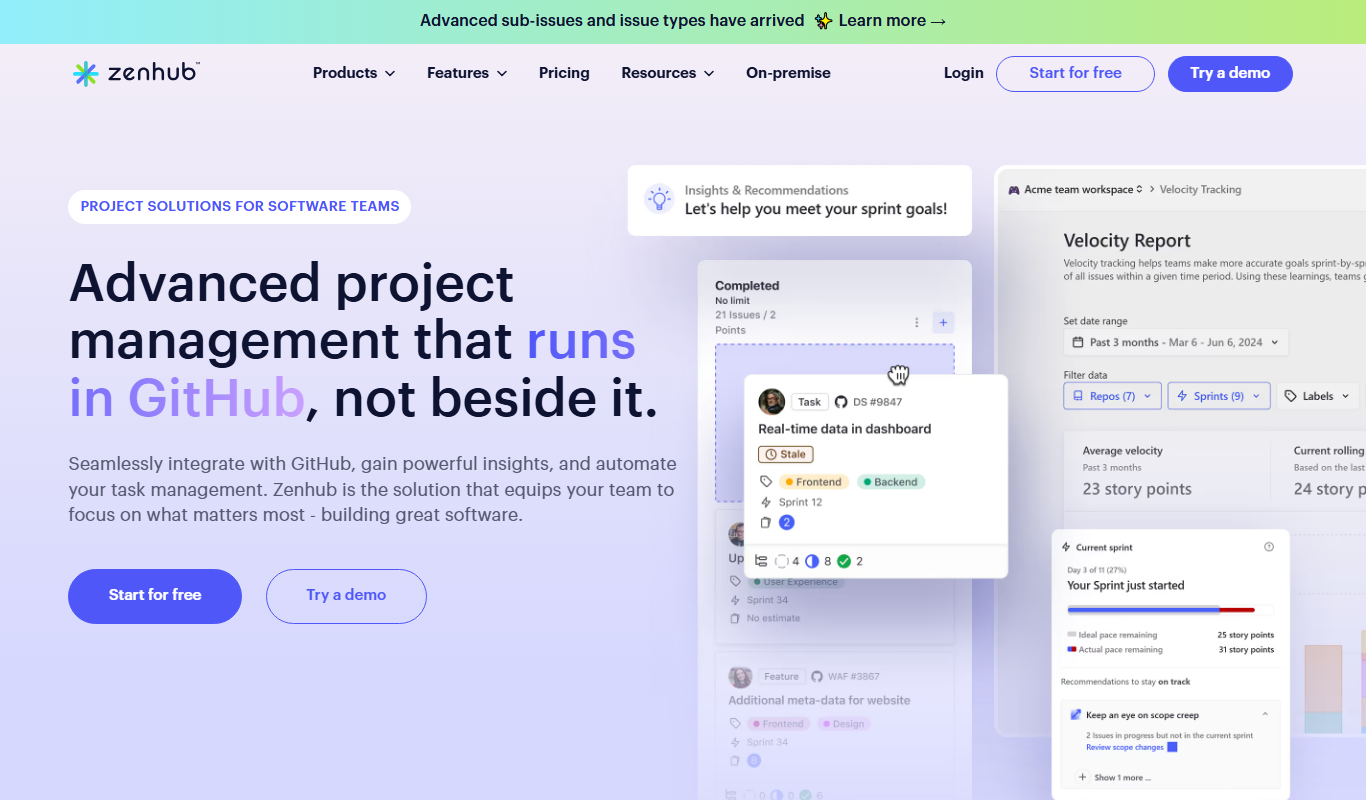The width and height of the screenshot is (1366, 800).
Task: Click the blue square beside Review scope changes
Action: point(1172,747)
